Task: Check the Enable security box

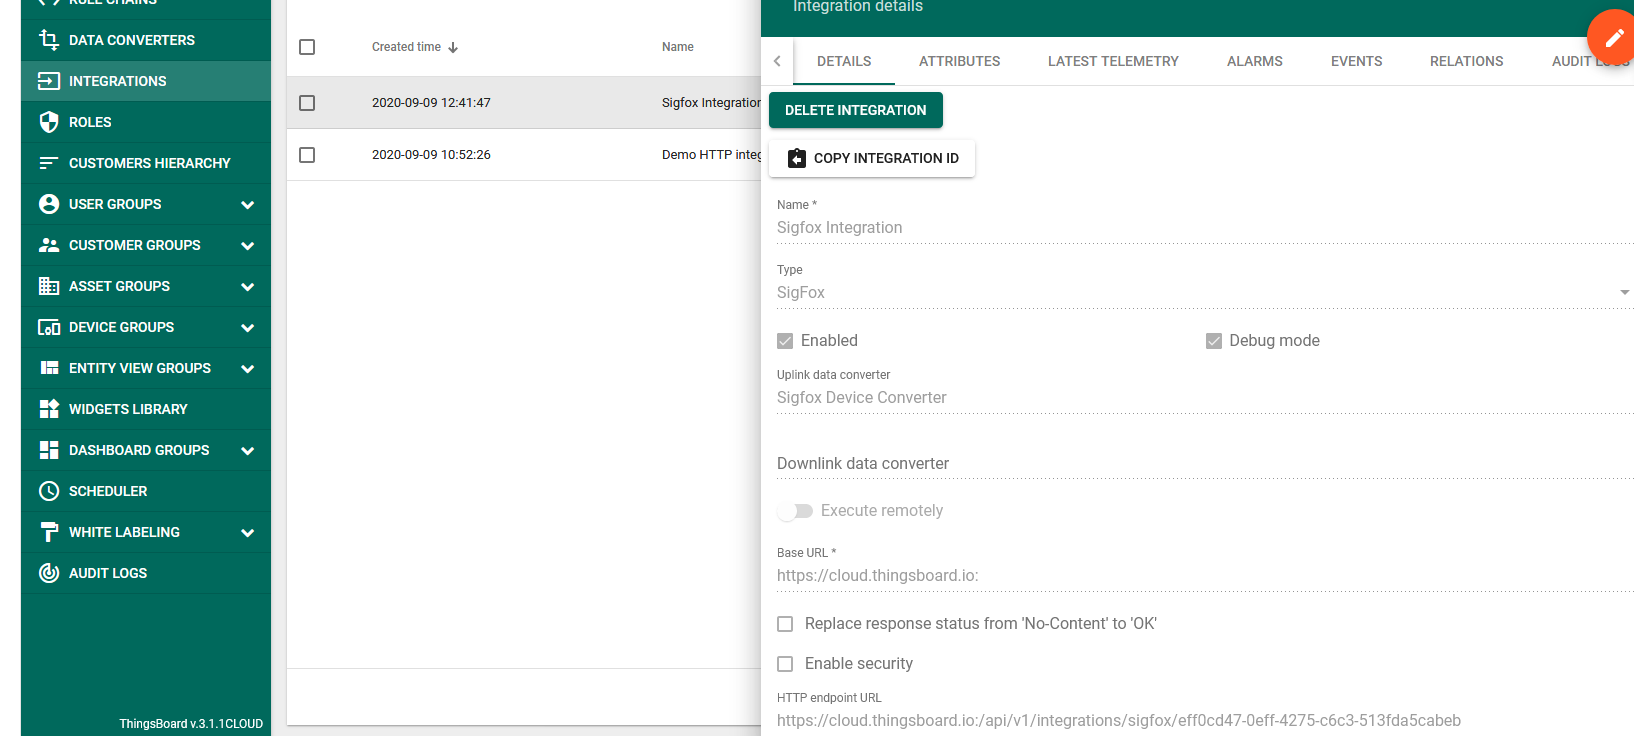Action: [785, 664]
